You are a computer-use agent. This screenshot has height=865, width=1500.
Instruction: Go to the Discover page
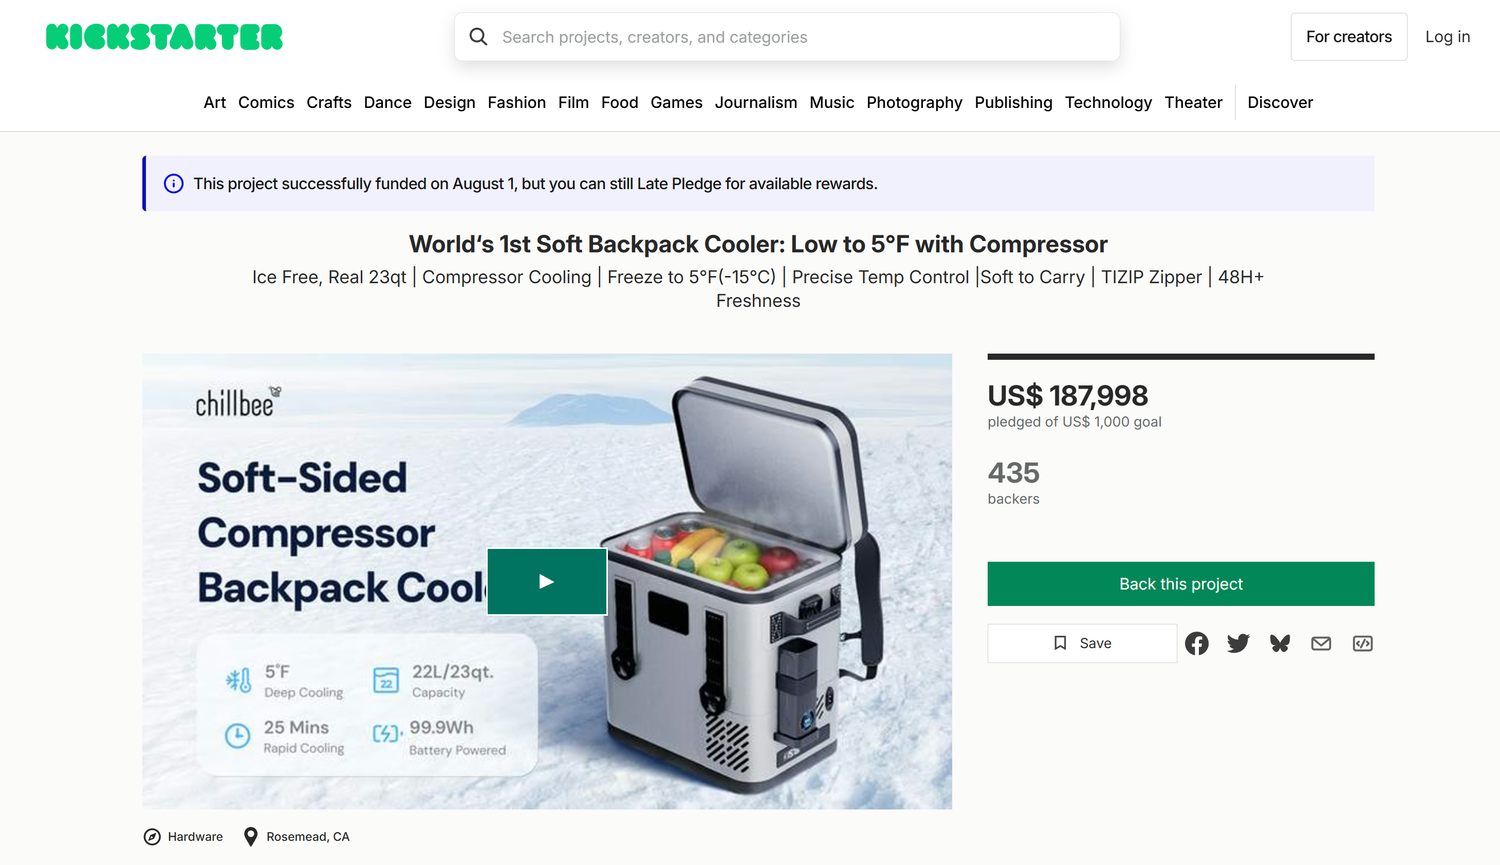click(1280, 102)
